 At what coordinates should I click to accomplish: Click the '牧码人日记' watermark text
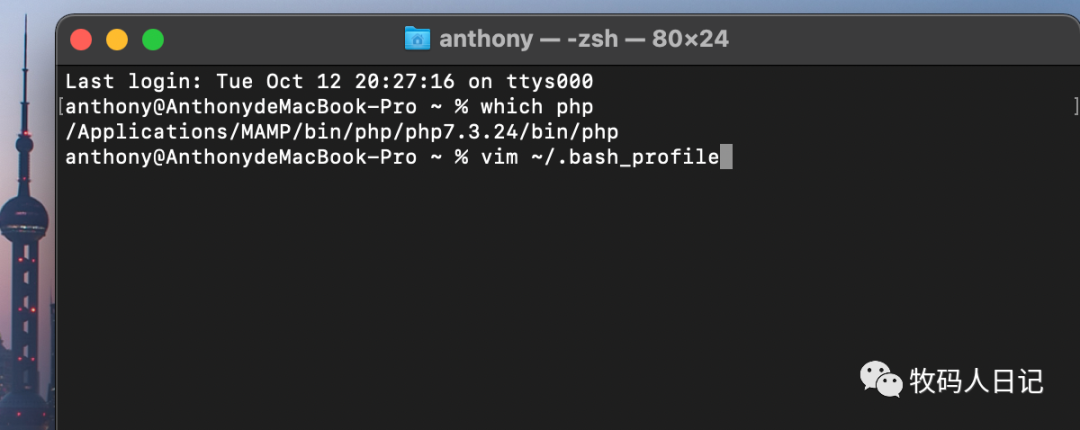pos(975,380)
